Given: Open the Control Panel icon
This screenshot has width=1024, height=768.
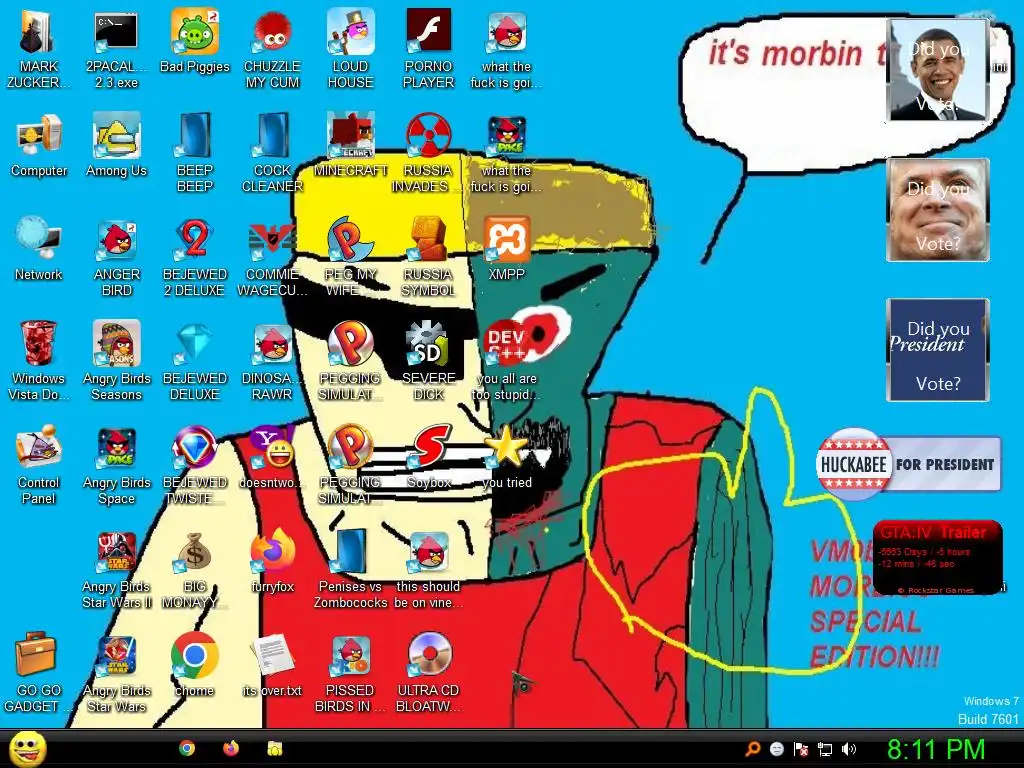Looking at the screenshot, I should 39,465.
